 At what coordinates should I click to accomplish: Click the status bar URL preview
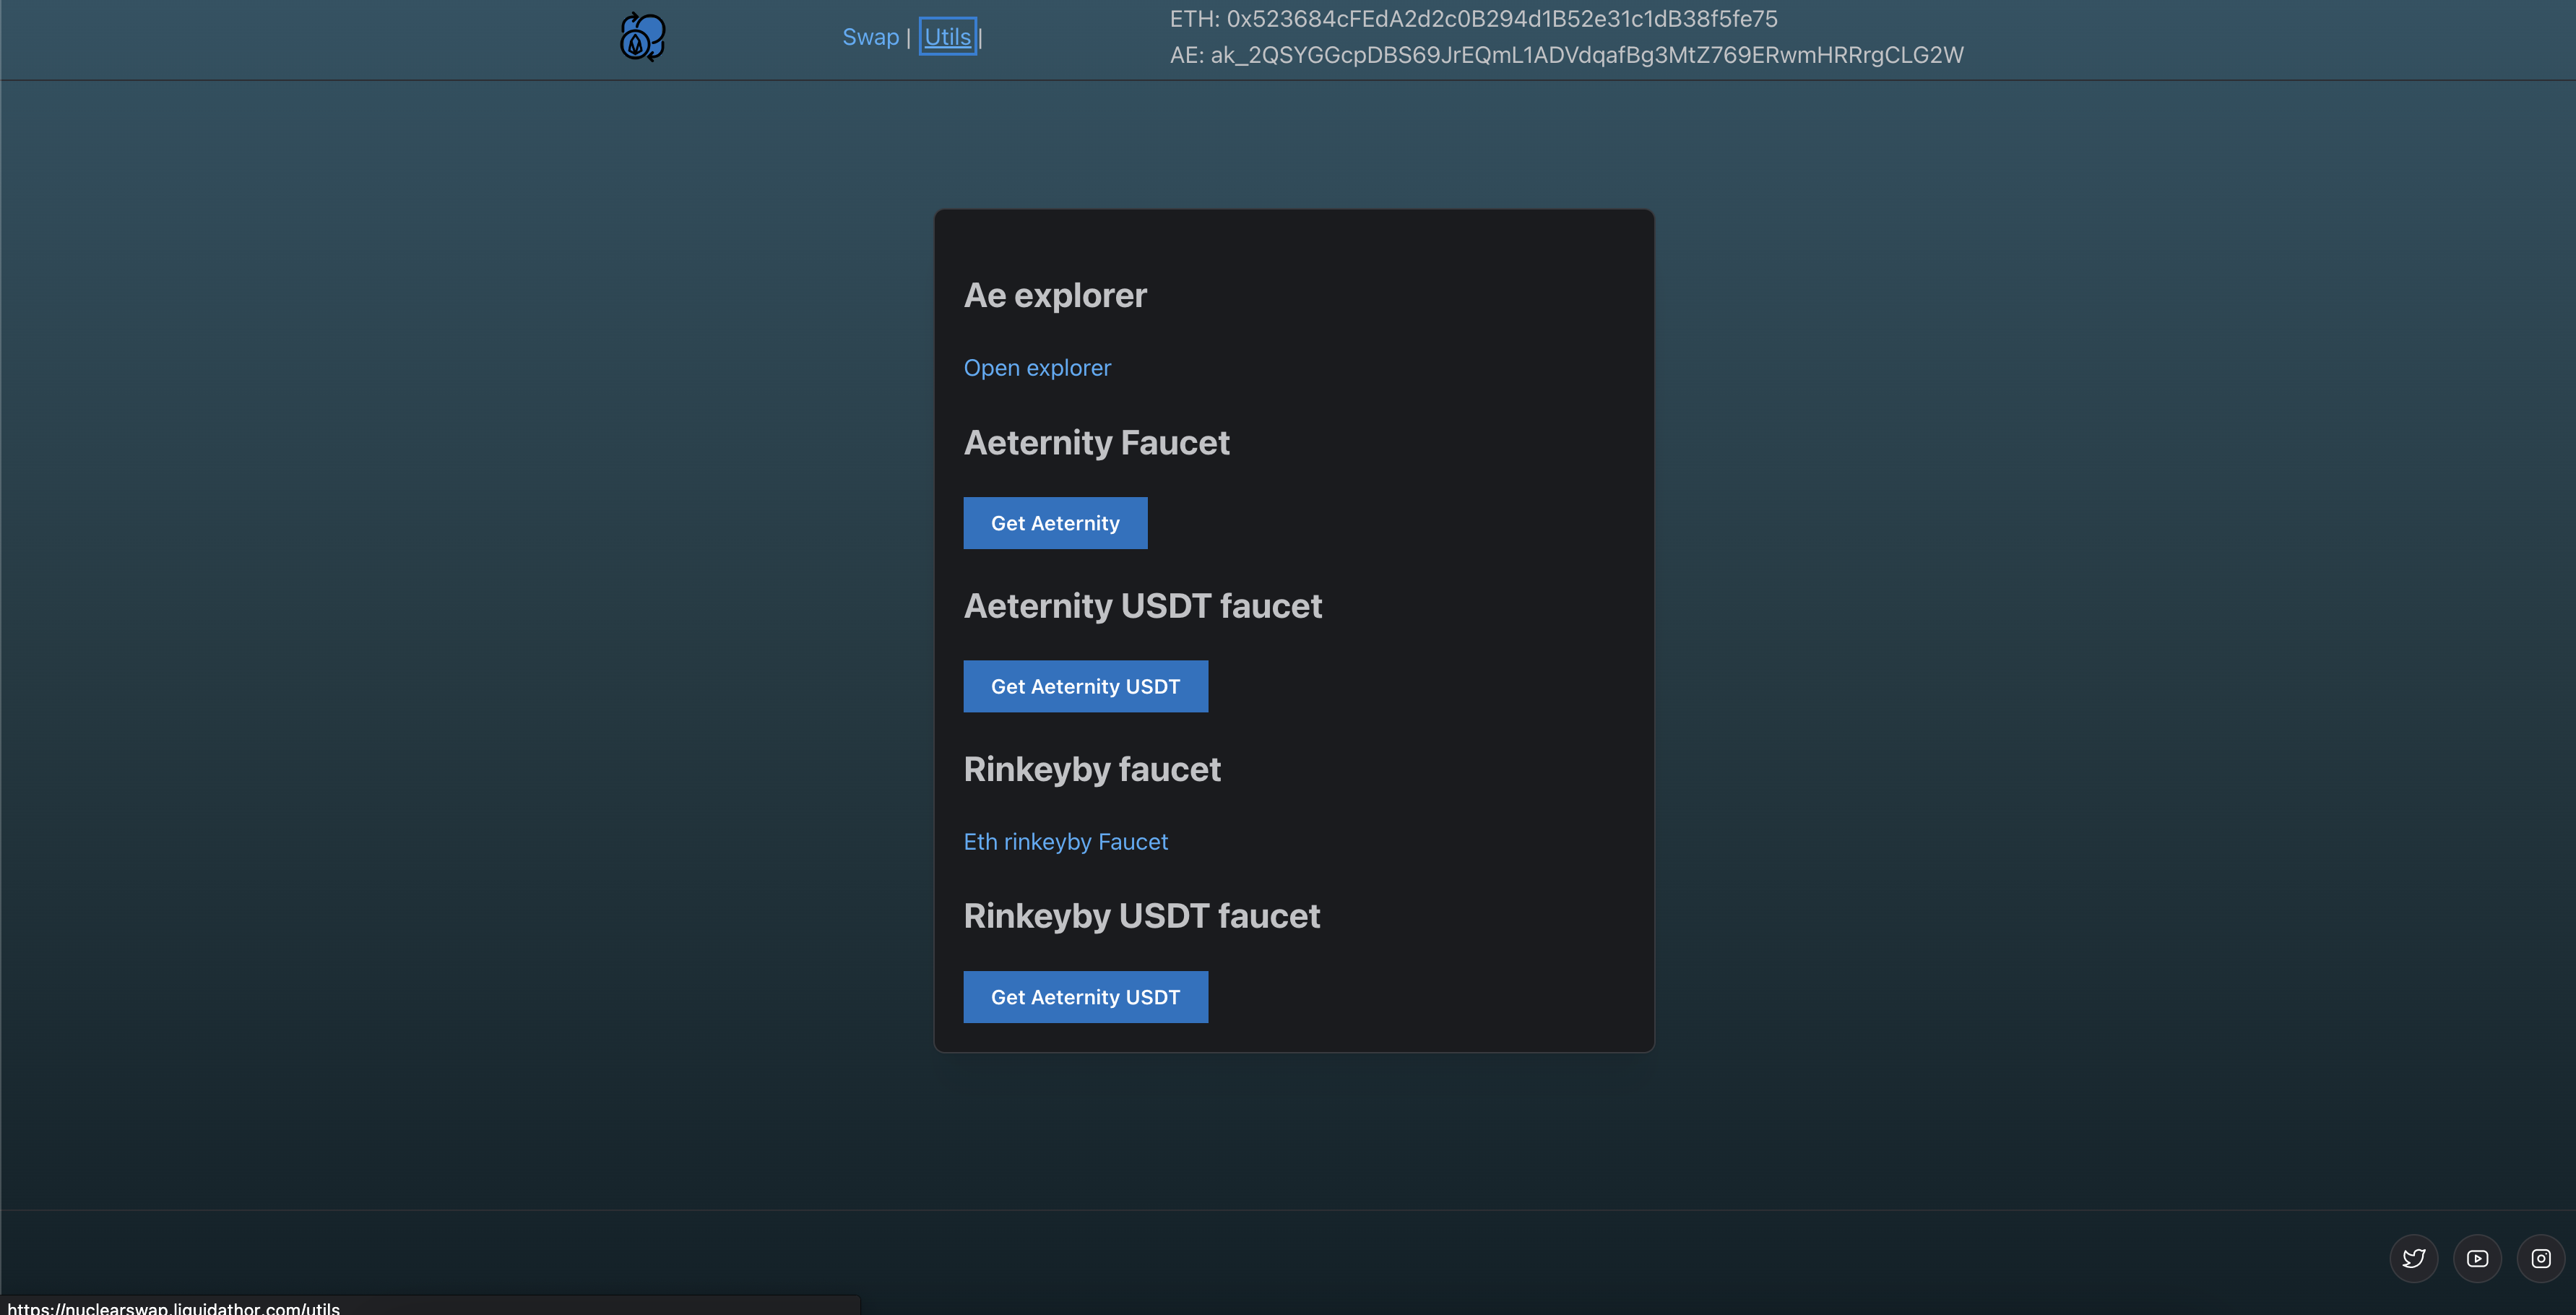(174, 1307)
